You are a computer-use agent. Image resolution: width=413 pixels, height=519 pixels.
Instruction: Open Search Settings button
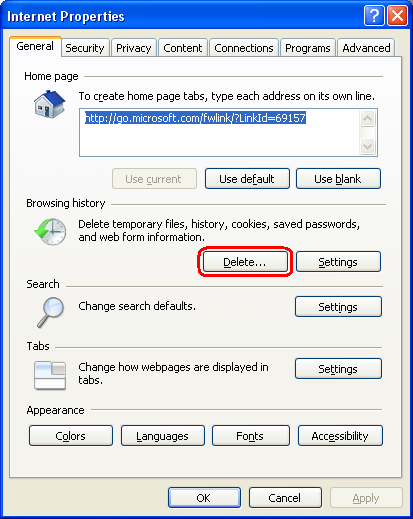338,306
